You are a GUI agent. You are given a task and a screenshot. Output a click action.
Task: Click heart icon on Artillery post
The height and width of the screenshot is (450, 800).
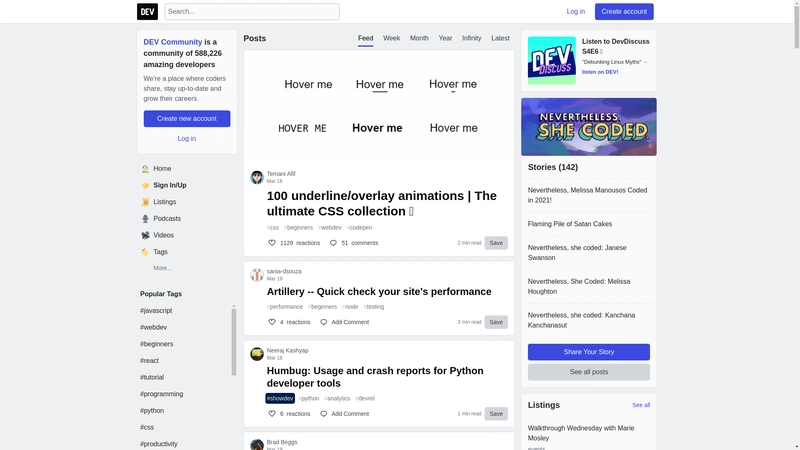coord(272,322)
